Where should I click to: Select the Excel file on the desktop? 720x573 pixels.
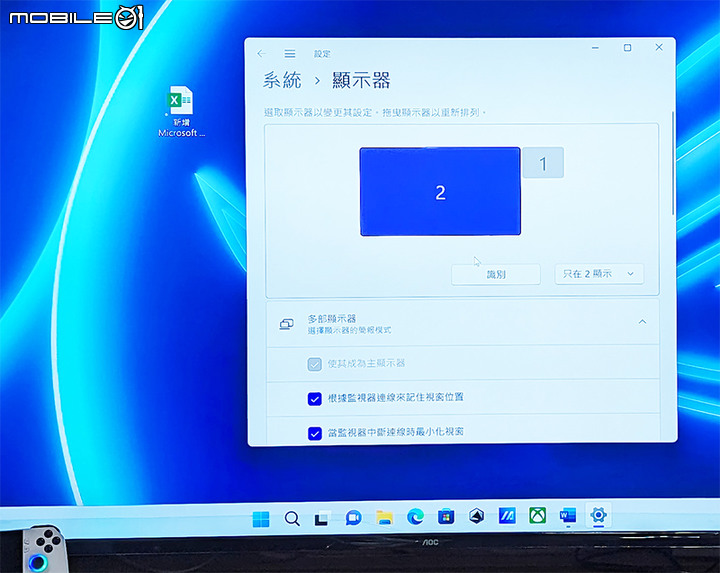pyautogui.click(x=181, y=112)
